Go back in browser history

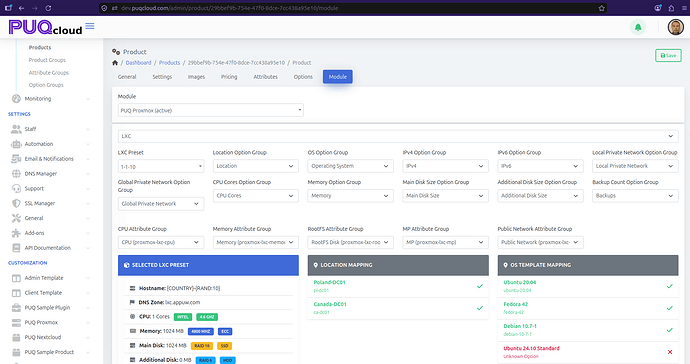point(21,8)
